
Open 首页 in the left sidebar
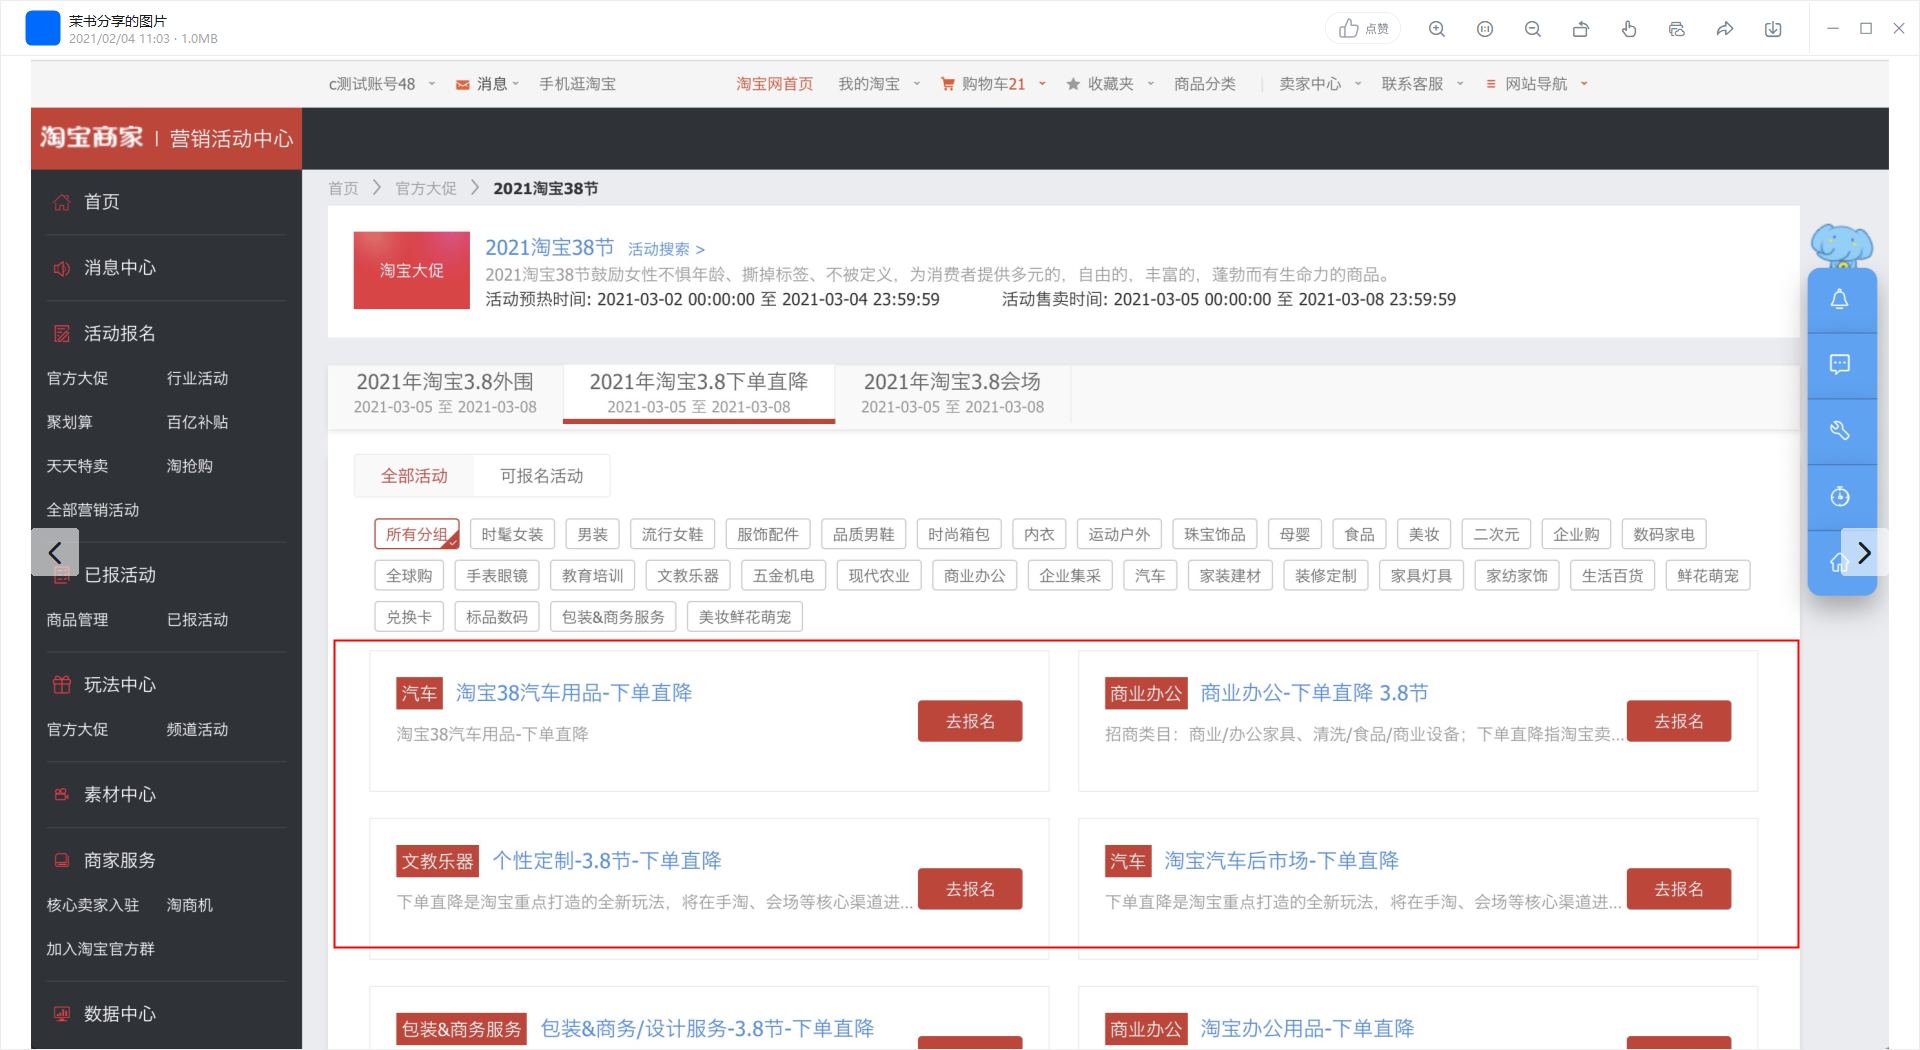[101, 202]
